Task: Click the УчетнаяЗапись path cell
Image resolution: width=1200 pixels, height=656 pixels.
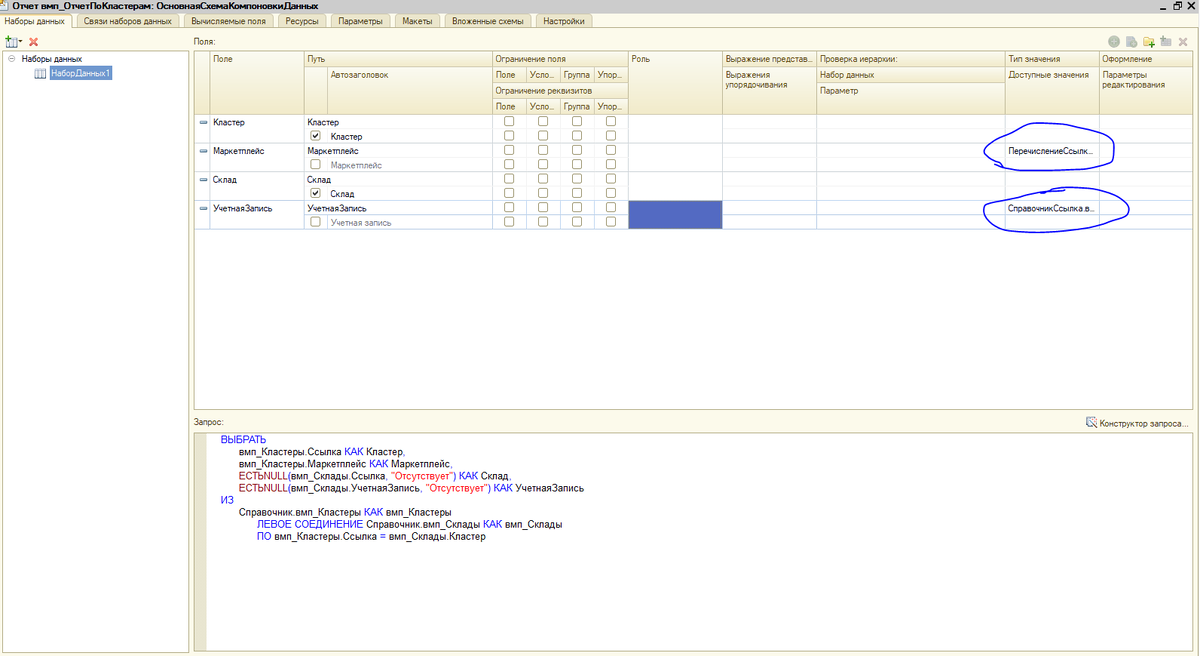Action: [x=398, y=208]
